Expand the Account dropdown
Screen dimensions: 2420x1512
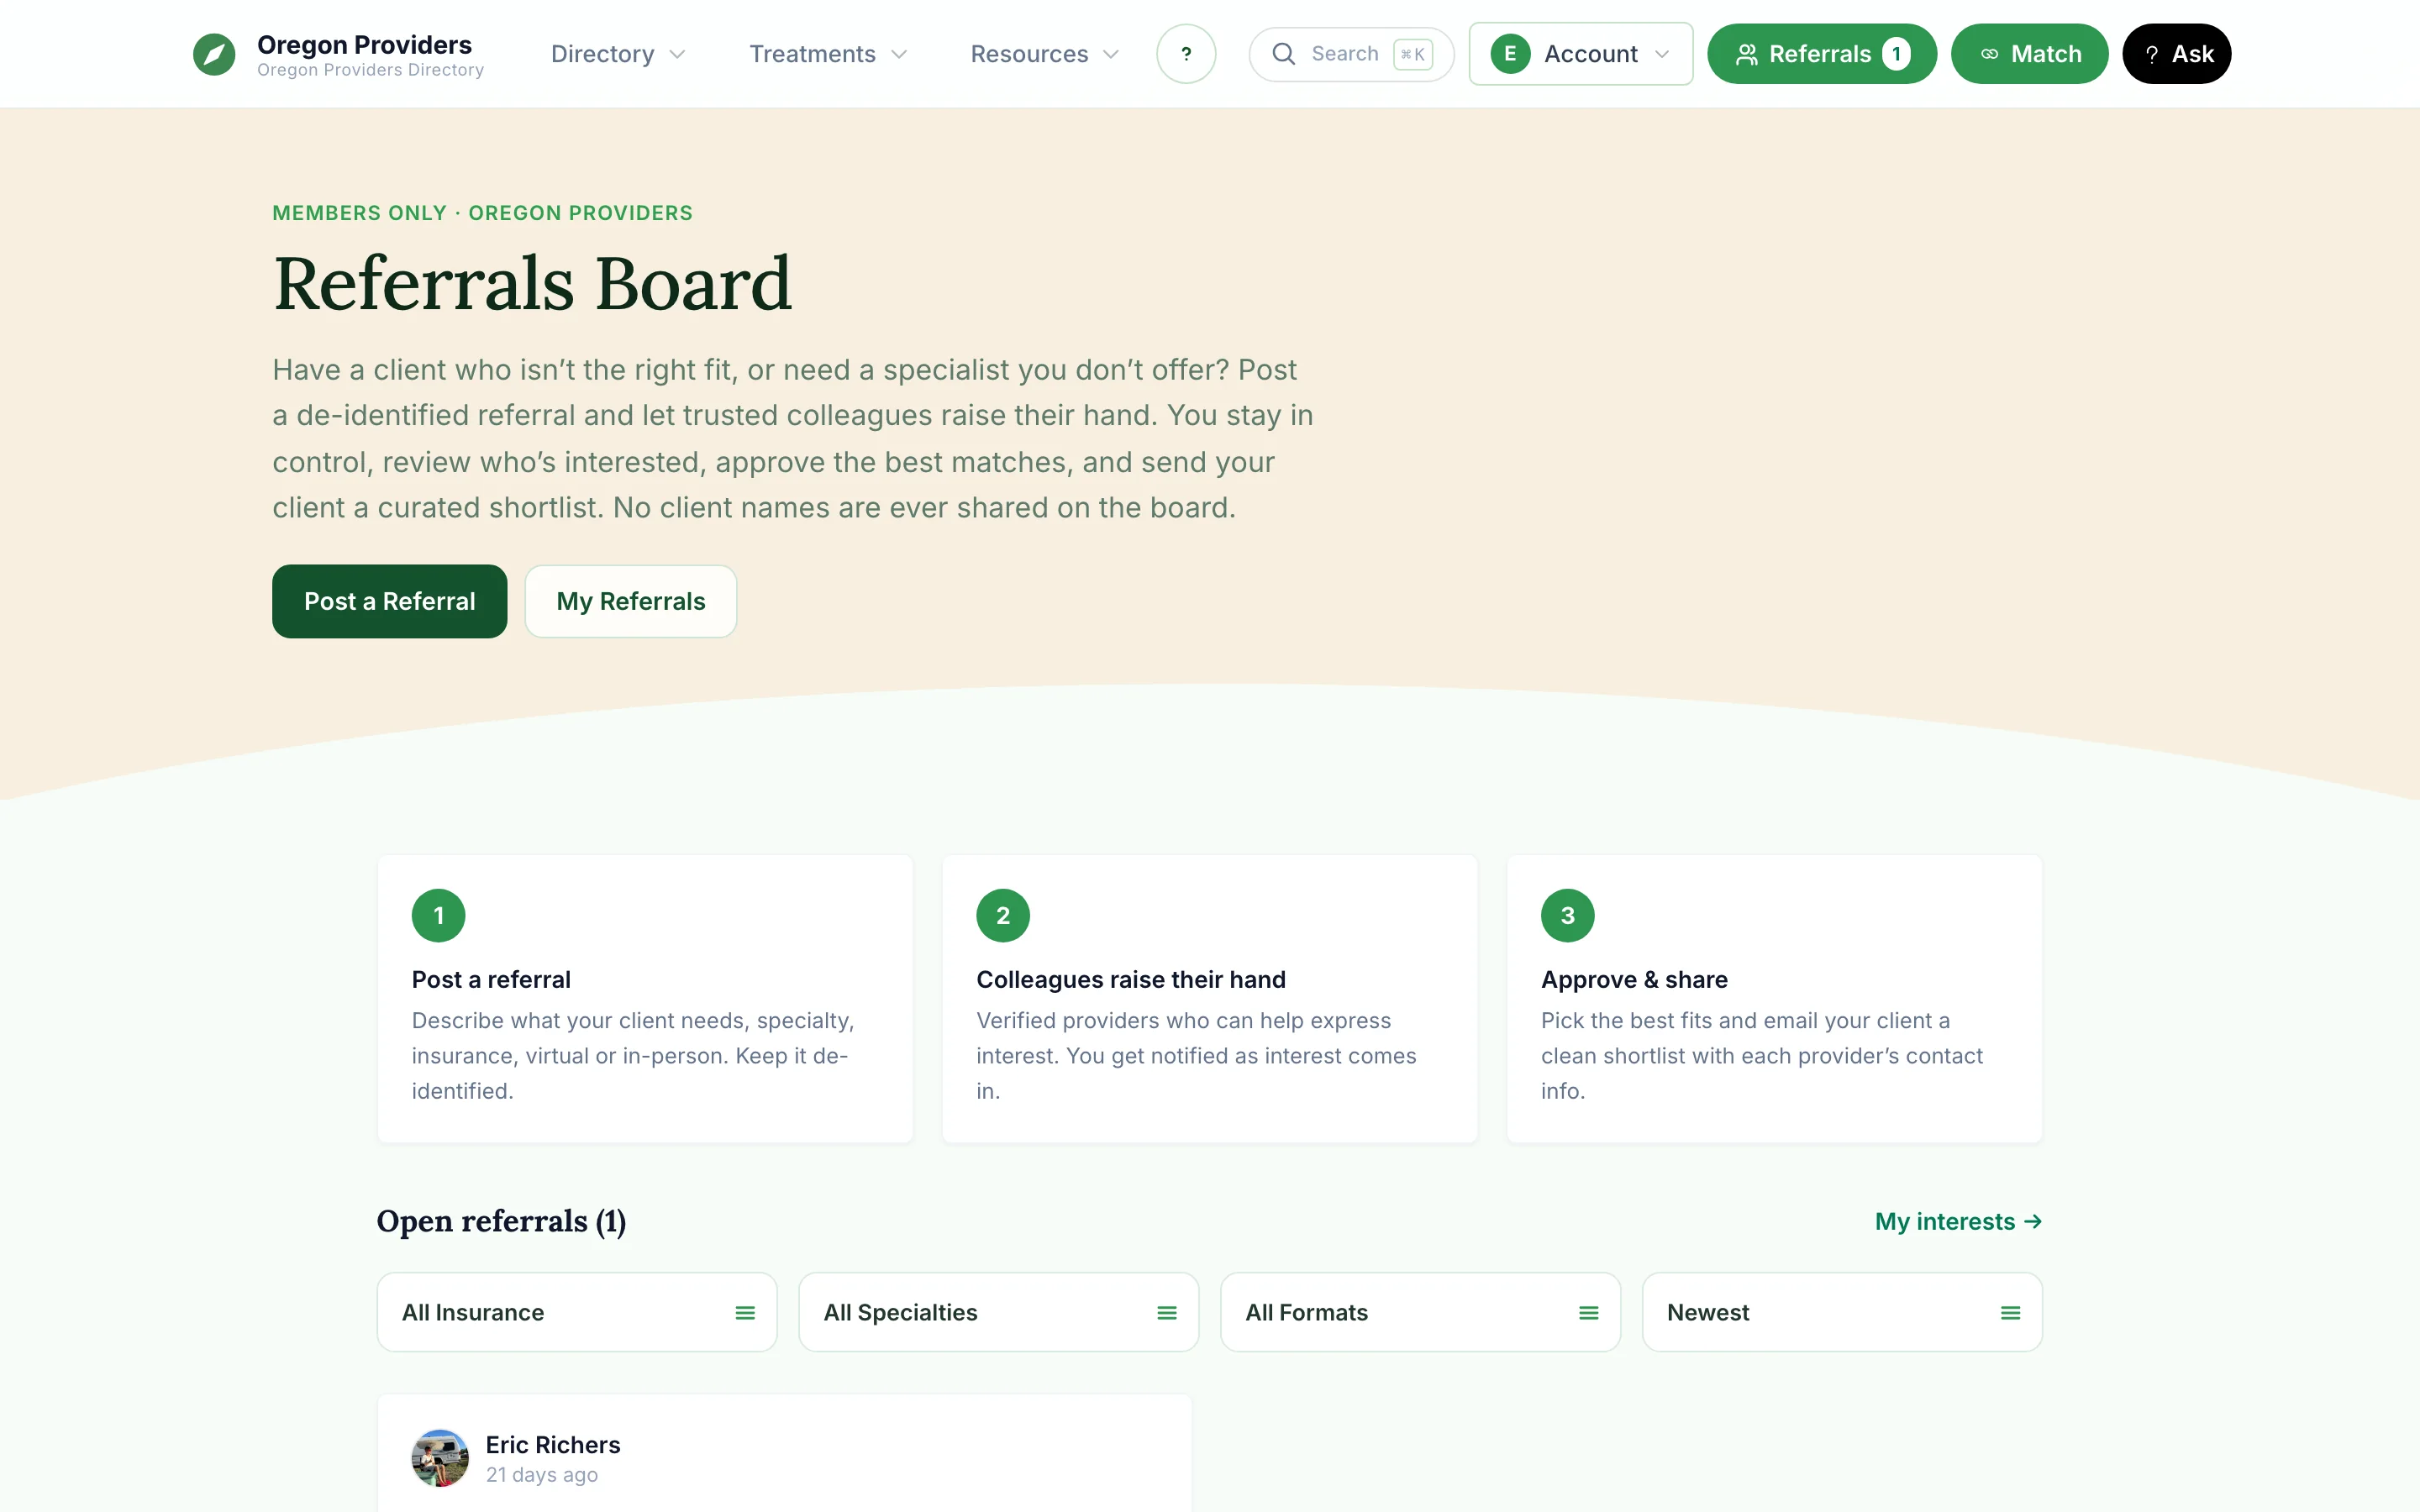[1580, 54]
